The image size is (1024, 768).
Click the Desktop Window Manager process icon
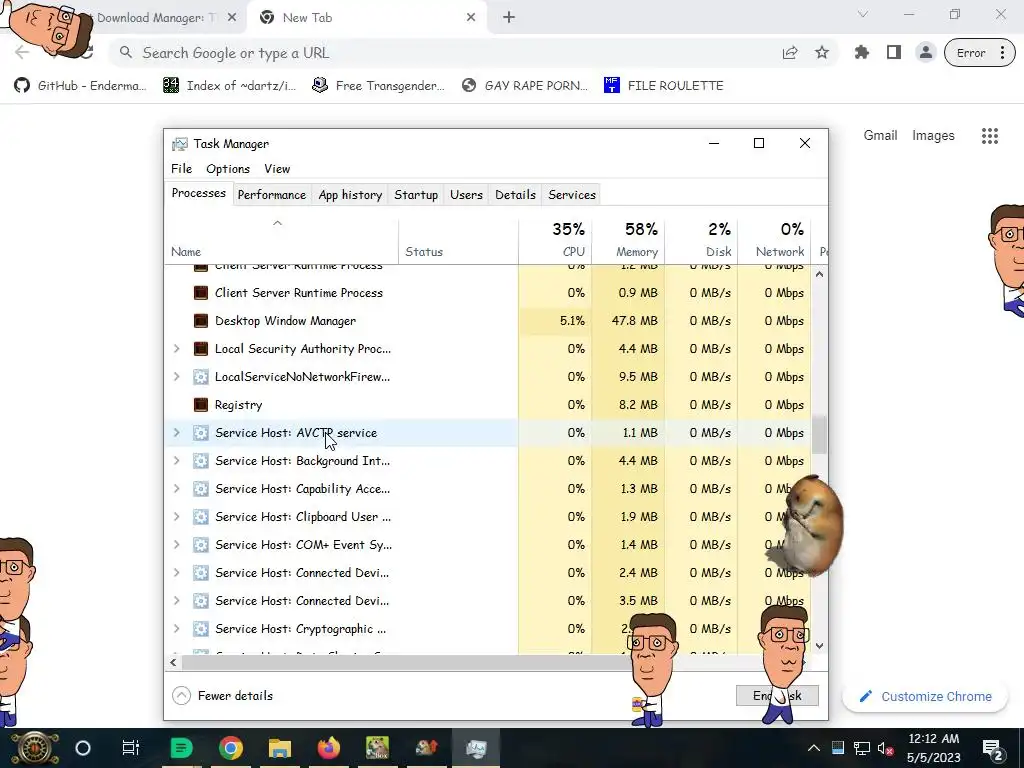201,321
